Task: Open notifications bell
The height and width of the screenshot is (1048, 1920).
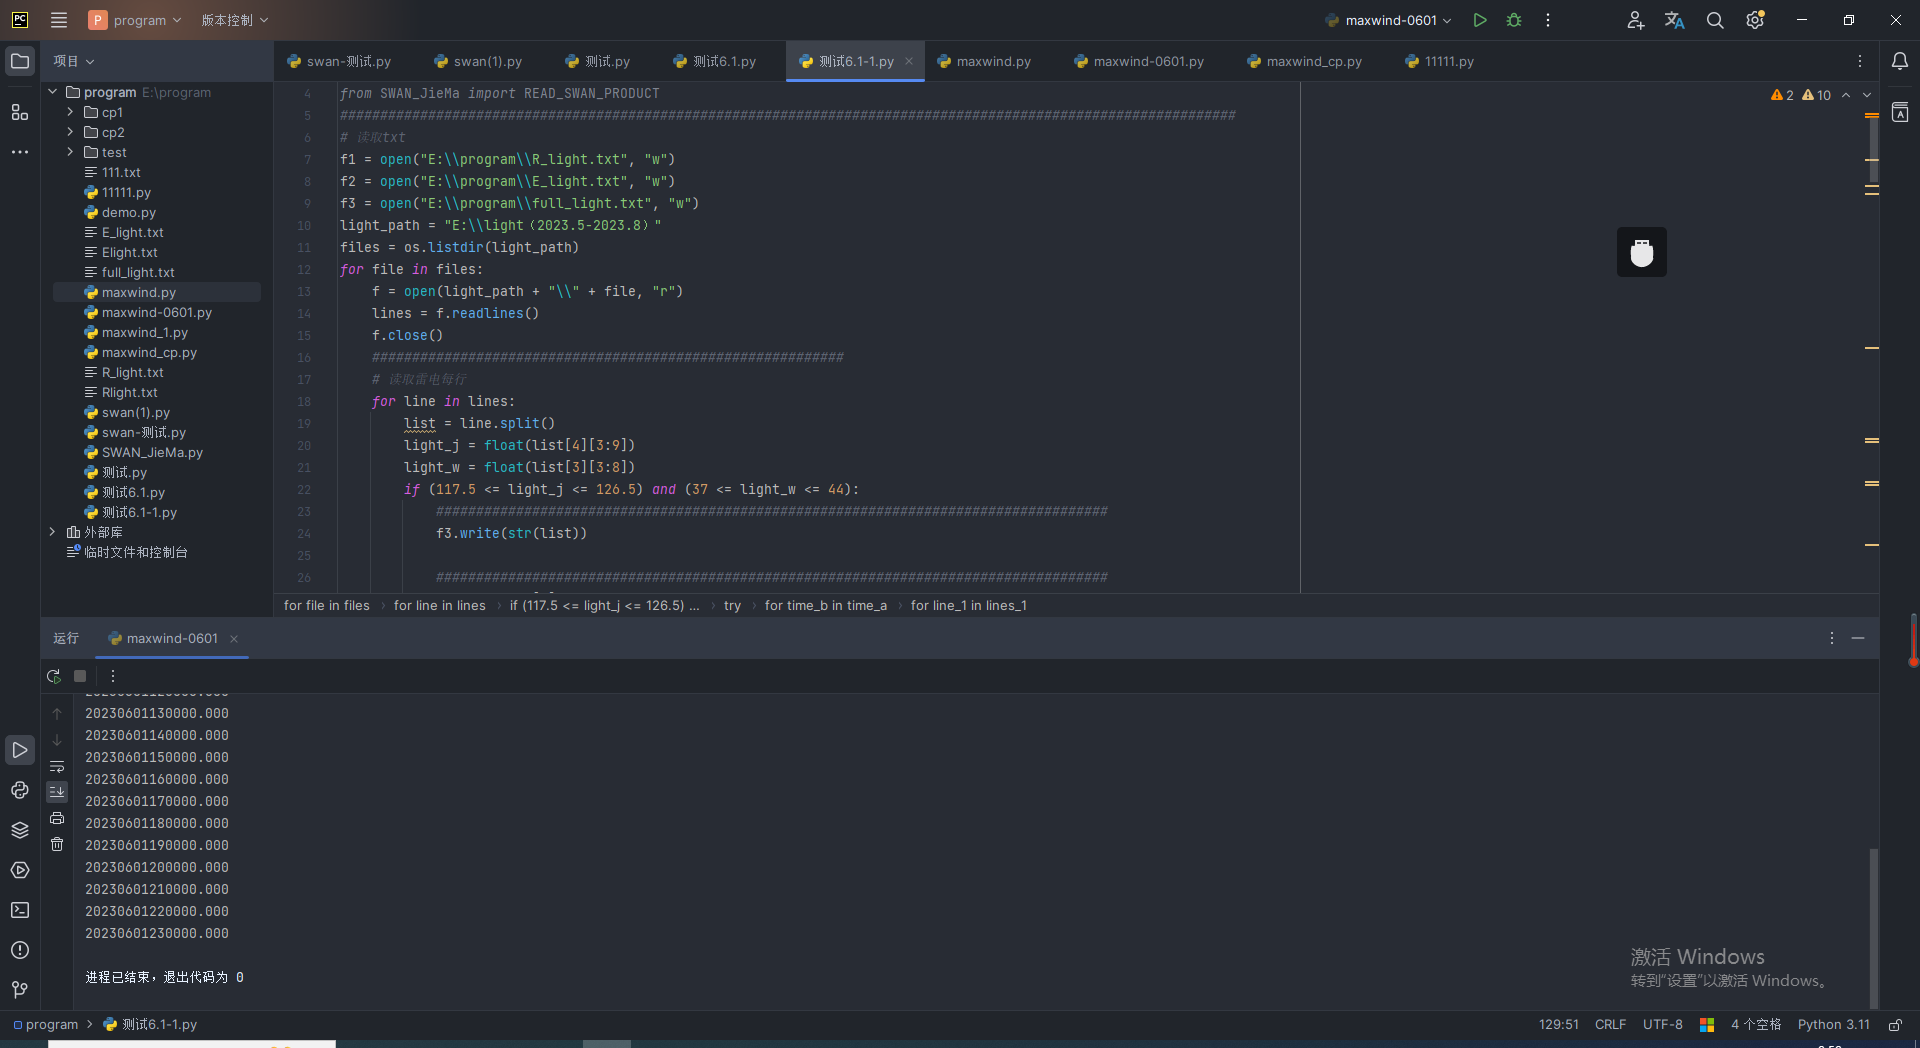Action: pyautogui.click(x=1900, y=61)
